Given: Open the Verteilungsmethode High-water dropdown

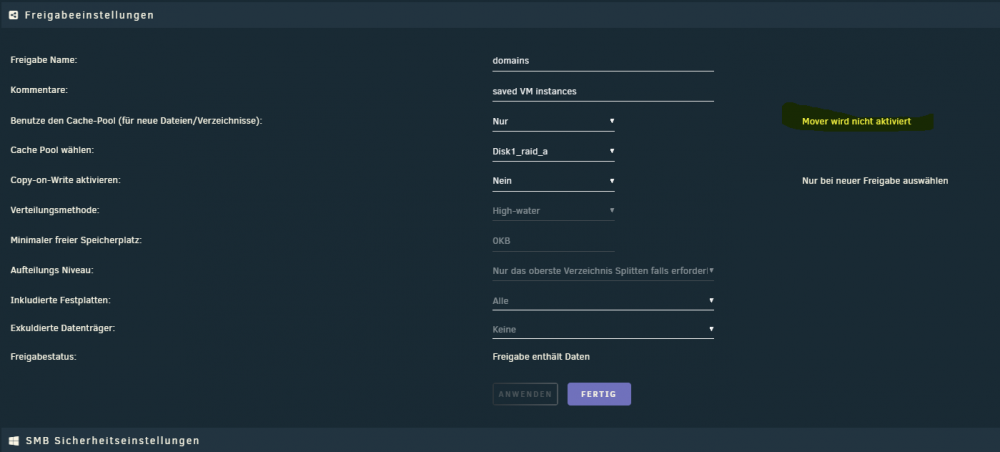Looking at the screenshot, I should (553, 210).
